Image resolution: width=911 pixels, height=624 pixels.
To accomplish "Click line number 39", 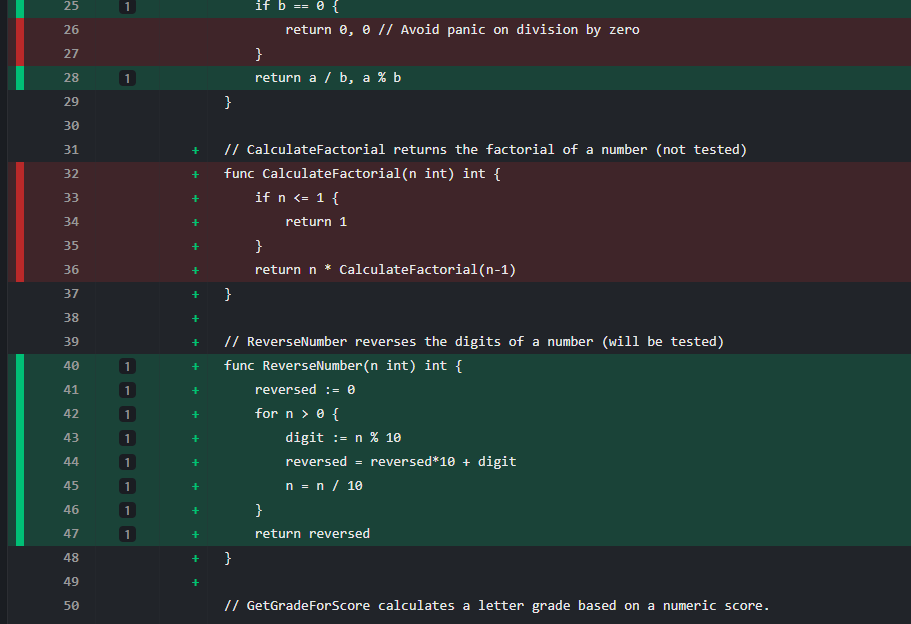I will pos(70,342).
